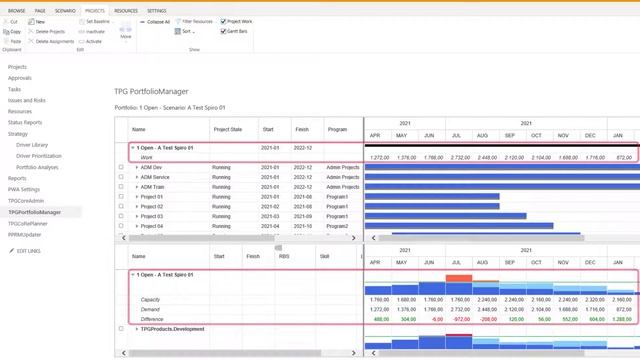
Task: Open the Portfolio Analyses sidebar link
Action: pos(37,167)
